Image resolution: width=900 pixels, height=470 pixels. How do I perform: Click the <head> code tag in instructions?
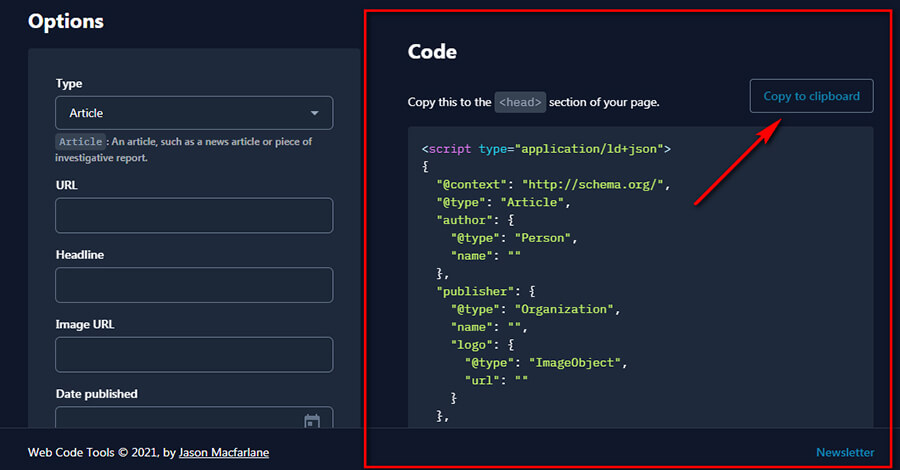pos(520,102)
